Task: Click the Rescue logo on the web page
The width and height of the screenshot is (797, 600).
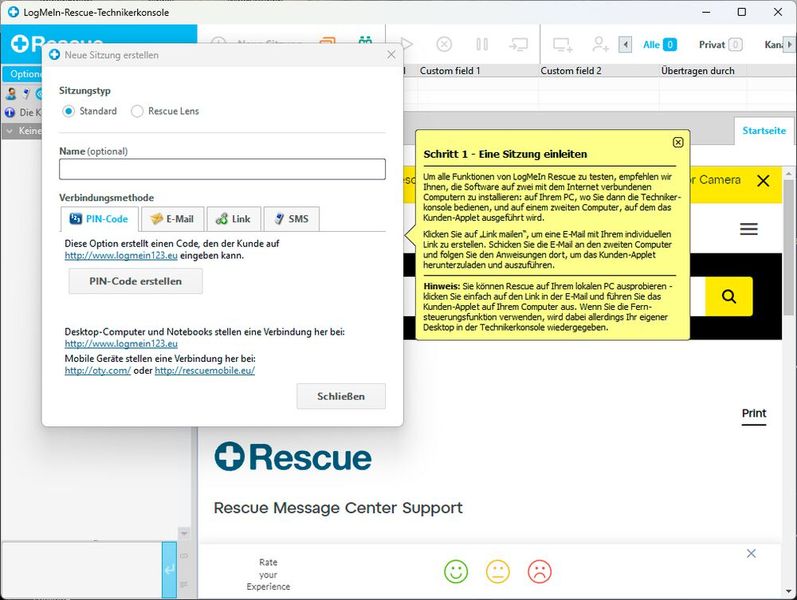Action: pos(293,457)
